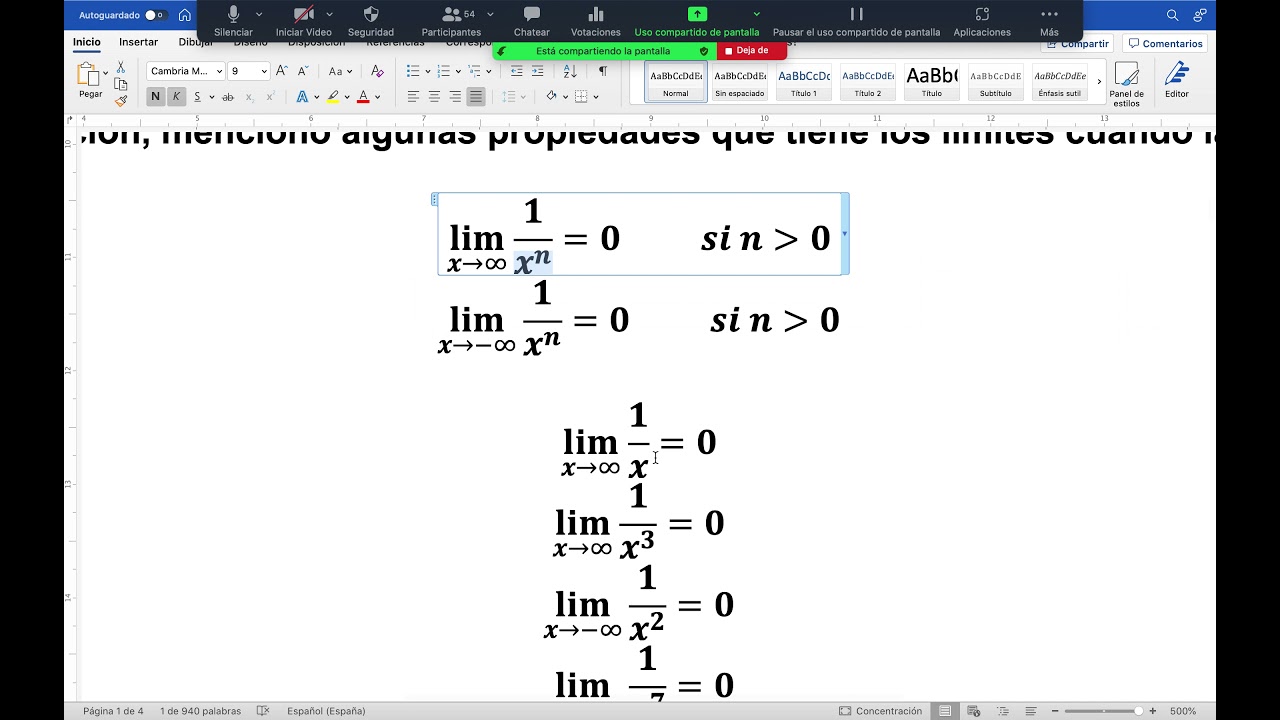Image resolution: width=1280 pixels, height=720 pixels.
Task: Mute microphone with Silenciar in Zoom bar
Action: [233, 22]
